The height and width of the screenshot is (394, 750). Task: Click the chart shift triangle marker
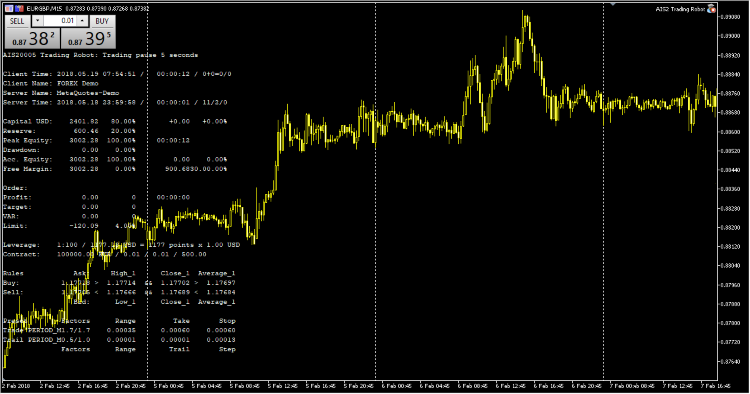click(x=612, y=4)
